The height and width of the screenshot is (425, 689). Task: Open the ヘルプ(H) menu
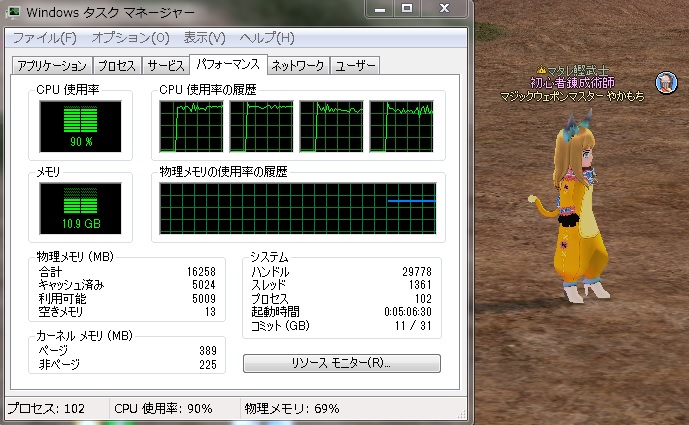click(267, 38)
